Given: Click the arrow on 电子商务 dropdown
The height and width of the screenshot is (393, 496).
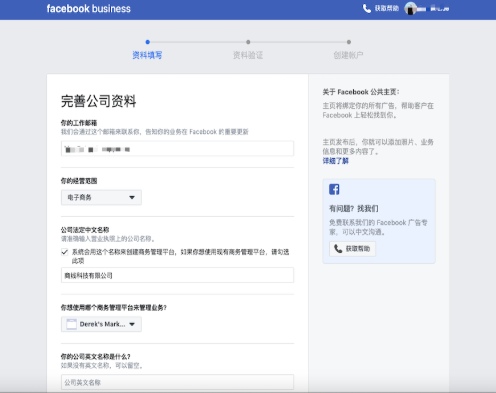Looking at the screenshot, I should [x=132, y=197].
